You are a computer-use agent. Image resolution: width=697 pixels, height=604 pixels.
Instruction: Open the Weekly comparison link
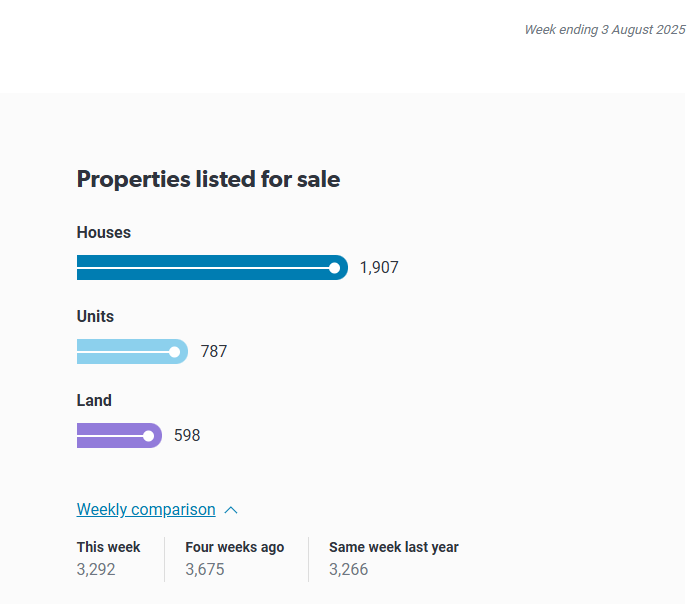[x=146, y=510]
